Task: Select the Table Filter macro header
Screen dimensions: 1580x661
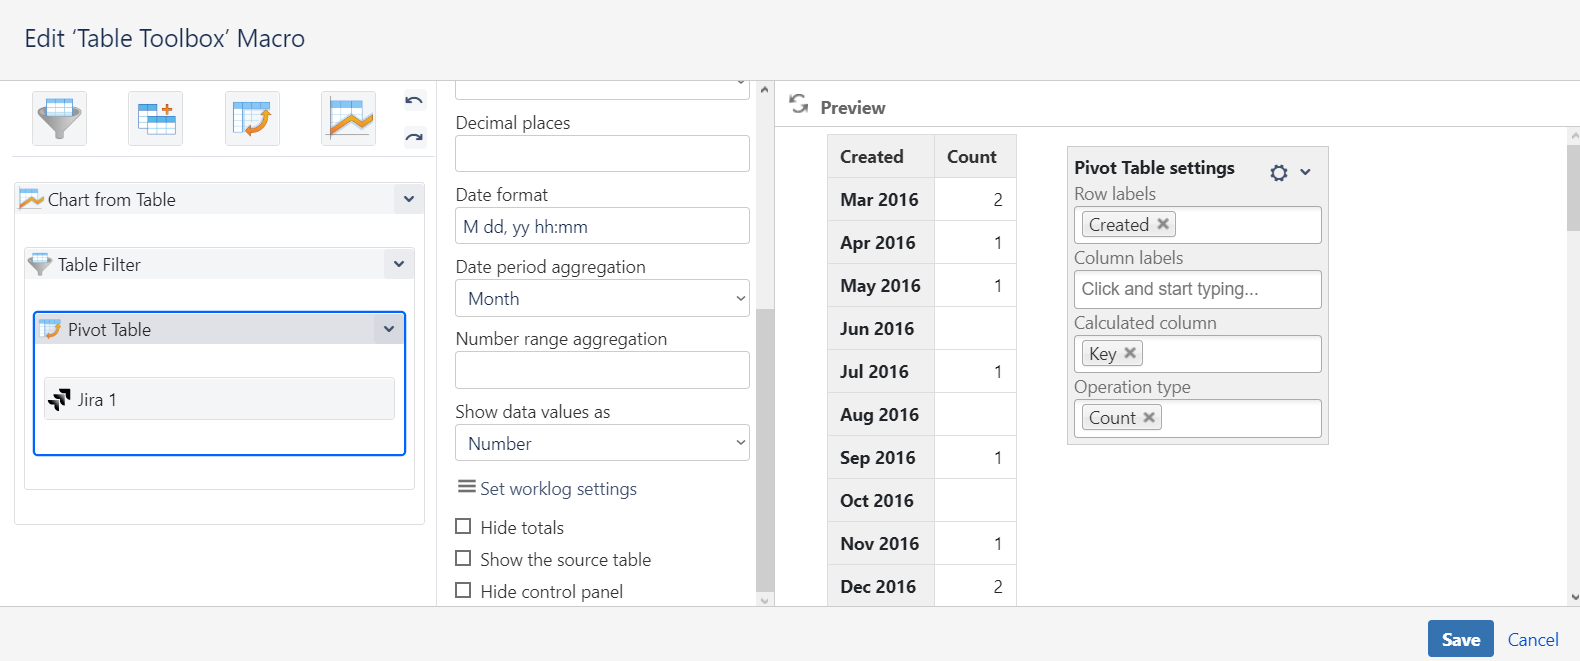Action: pos(200,264)
